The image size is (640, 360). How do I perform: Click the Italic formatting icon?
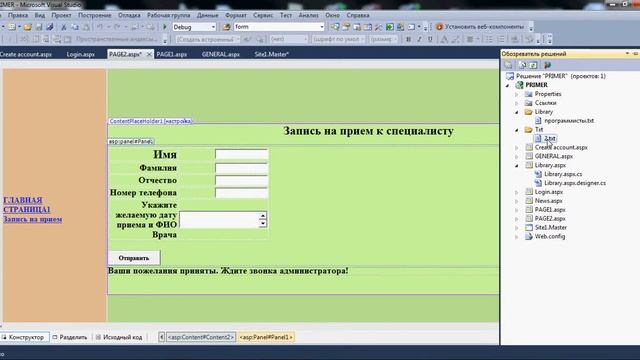pos(419,39)
